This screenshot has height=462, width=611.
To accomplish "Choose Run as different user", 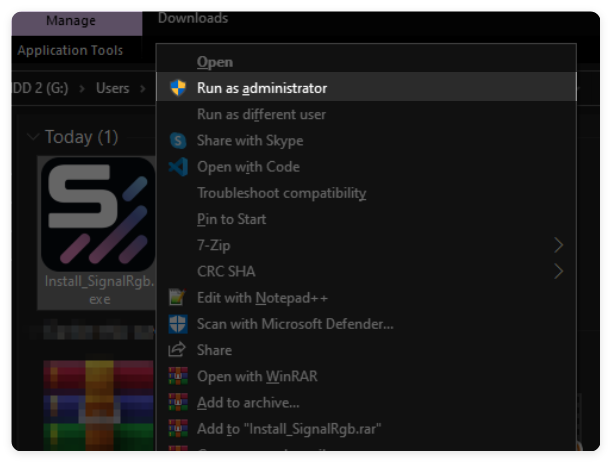I will click(x=366, y=115).
